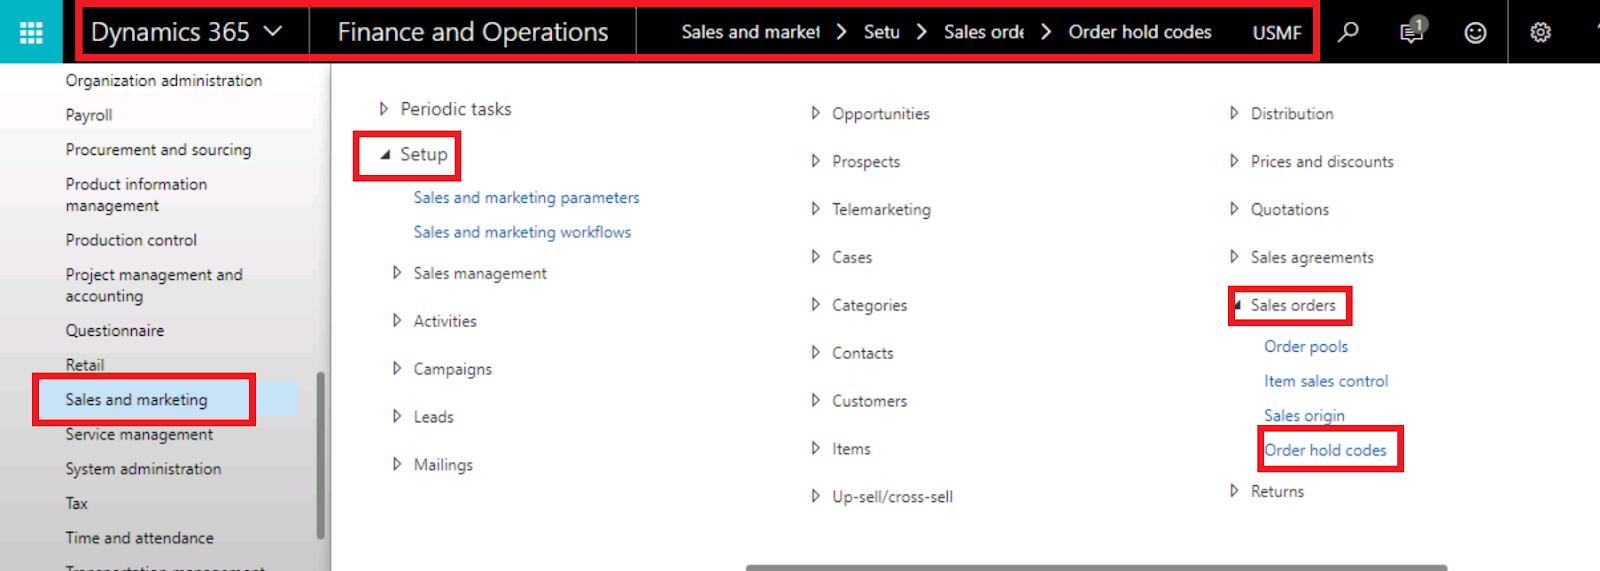Select the Sales and marketing module

pyautogui.click(x=137, y=400)
